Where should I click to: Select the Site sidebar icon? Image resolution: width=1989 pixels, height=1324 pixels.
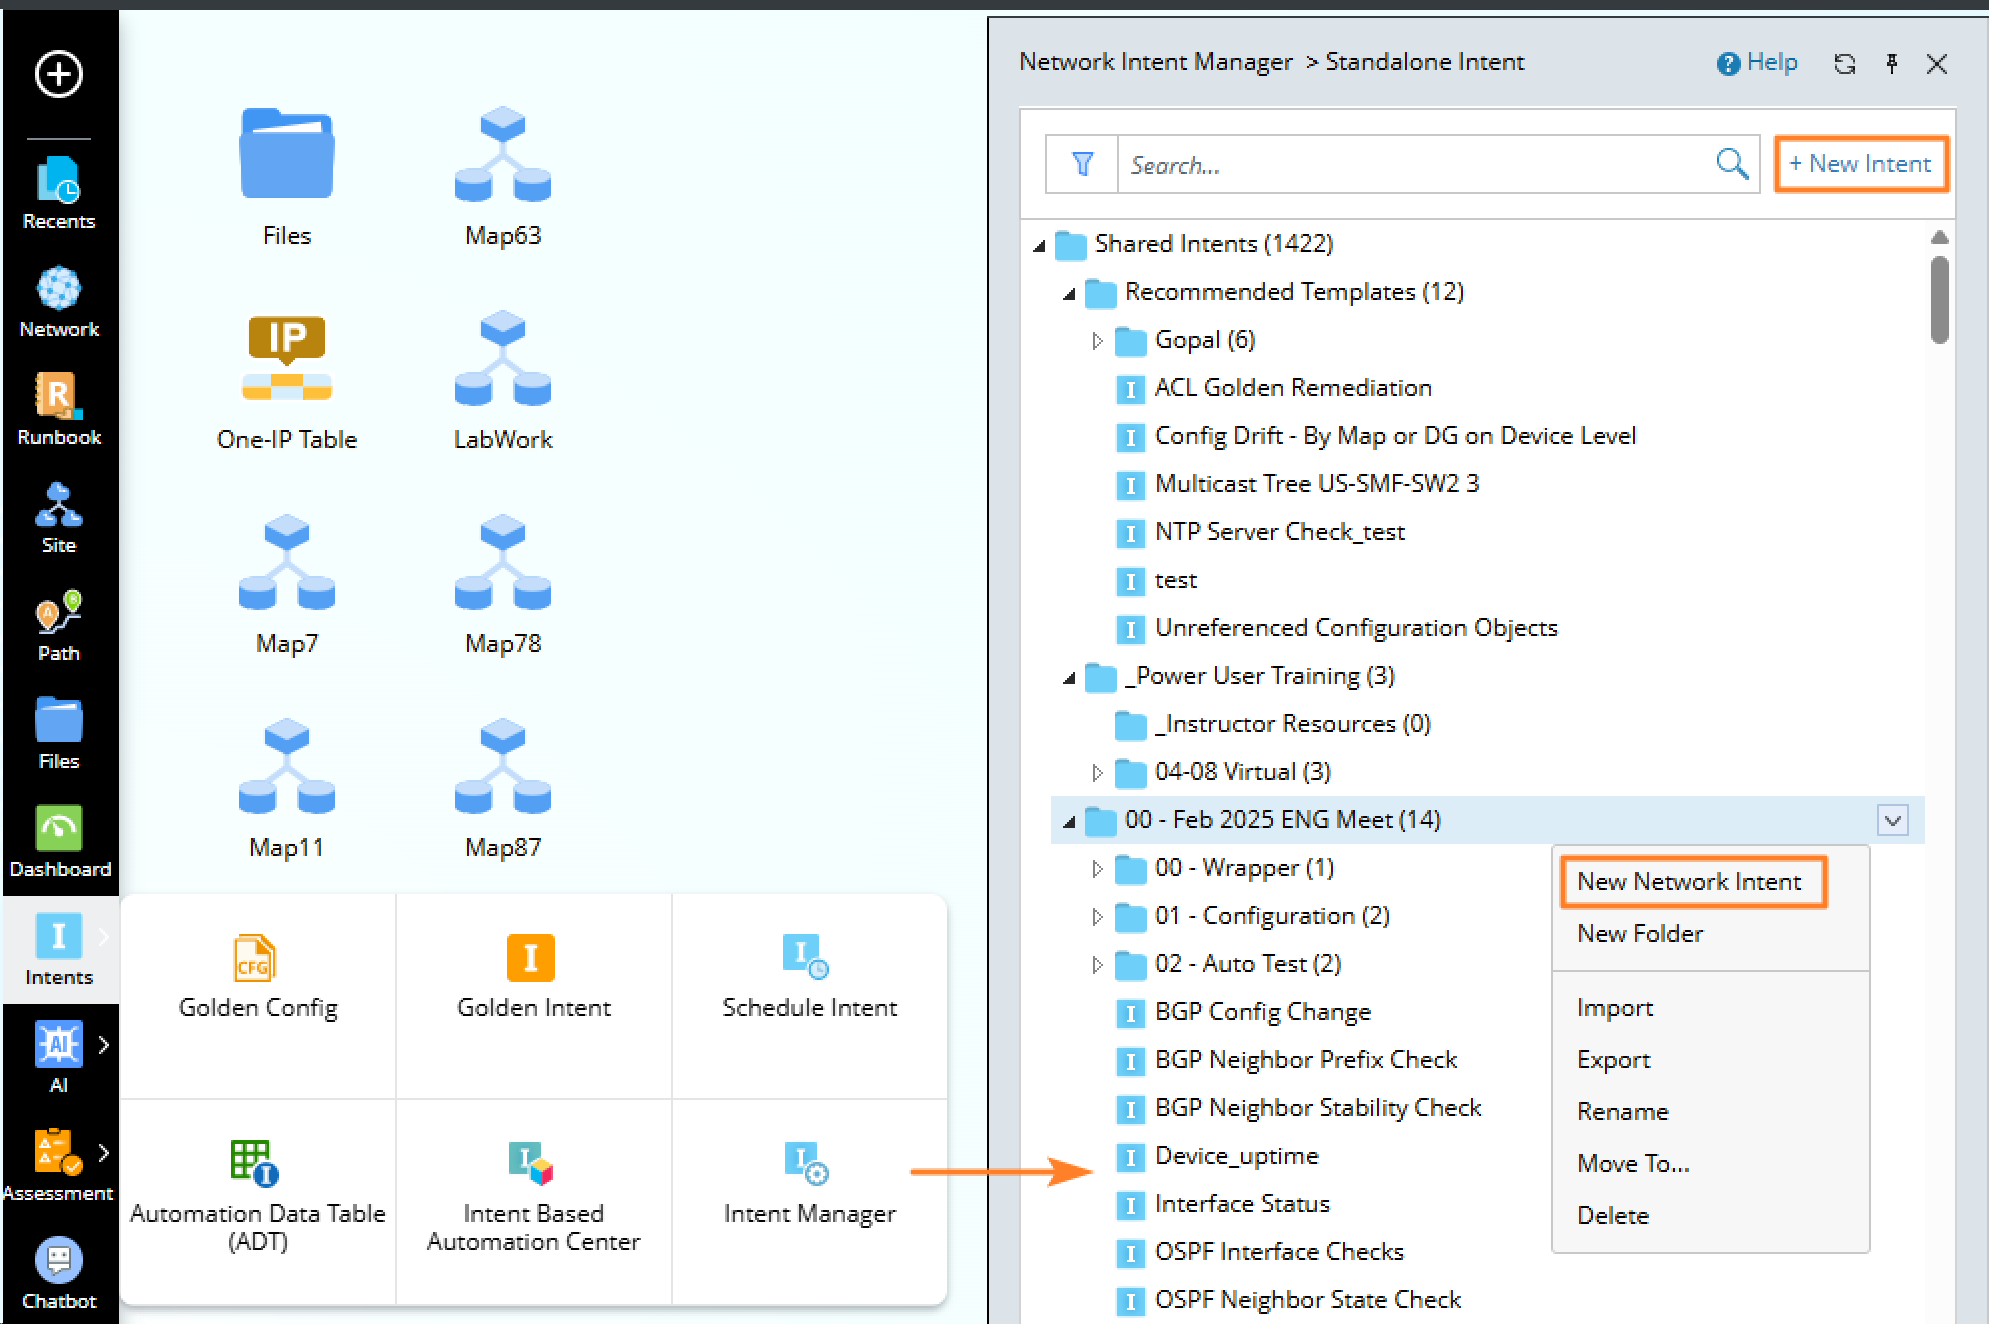[59, 518]
